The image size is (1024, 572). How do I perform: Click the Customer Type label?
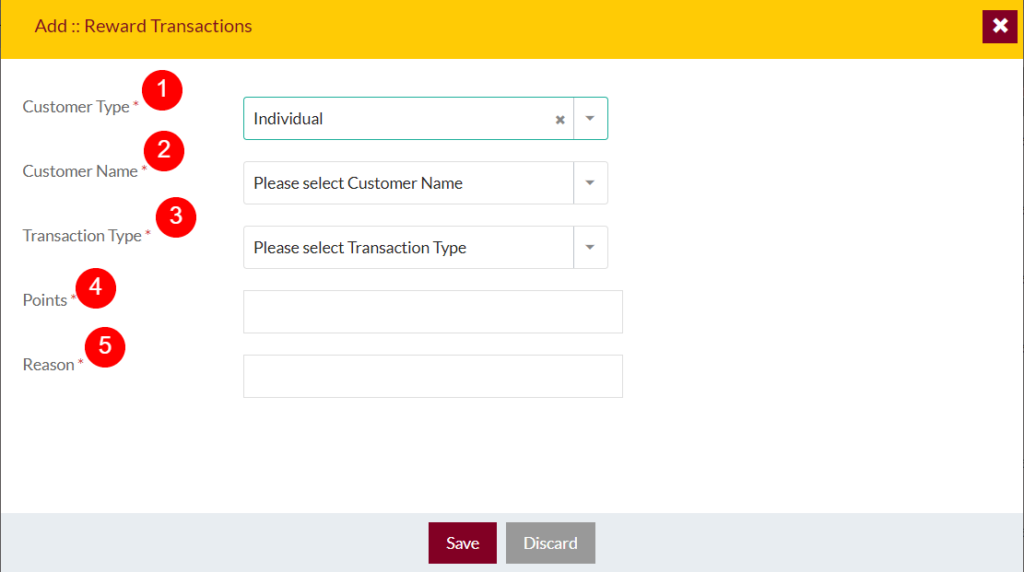pyautogui.click(x=76, y=106)
